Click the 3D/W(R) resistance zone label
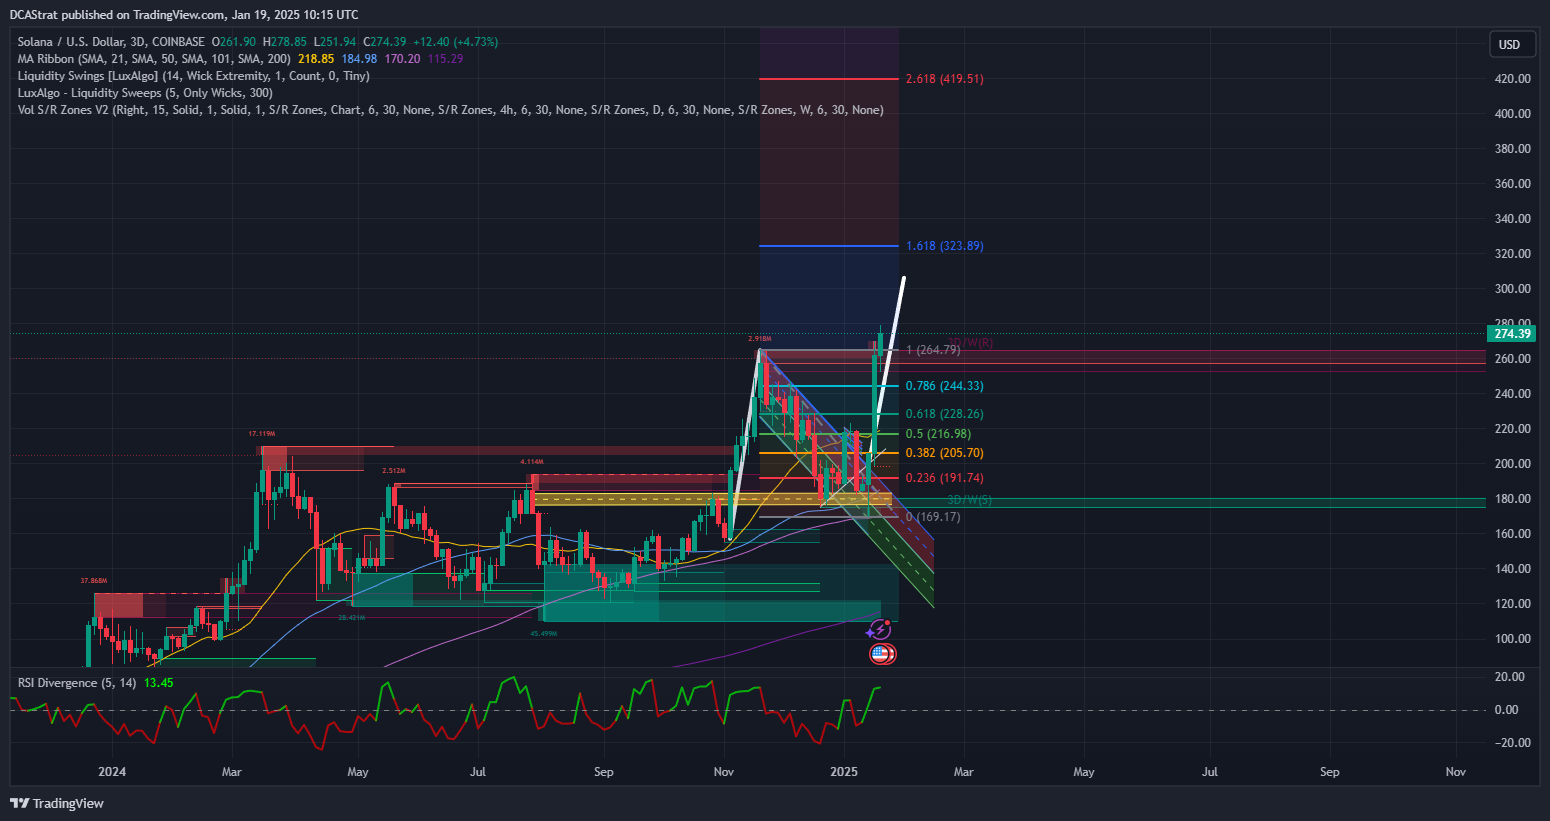Image resolution: width=1550 pixels, height=821 pixels. click(970, 343)
